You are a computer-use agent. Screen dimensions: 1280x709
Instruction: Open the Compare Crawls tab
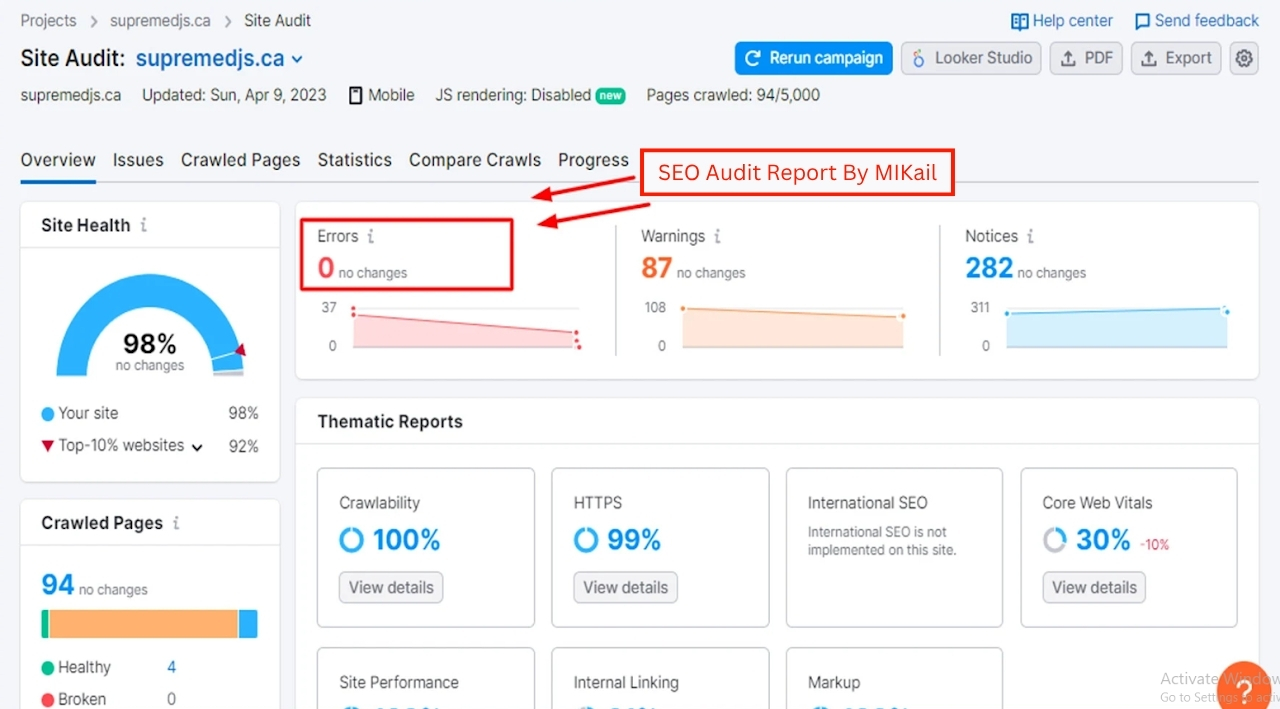click(x=474, y=160)
